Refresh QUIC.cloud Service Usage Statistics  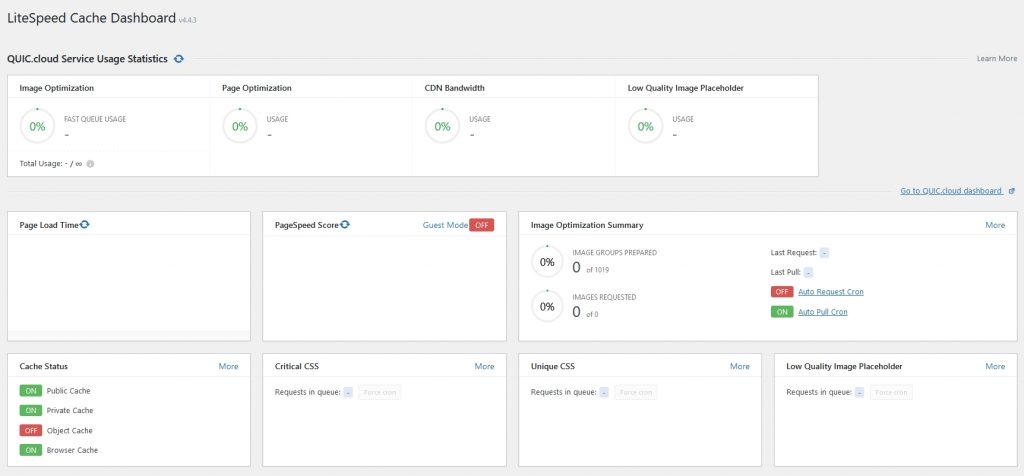coord(178,59)
